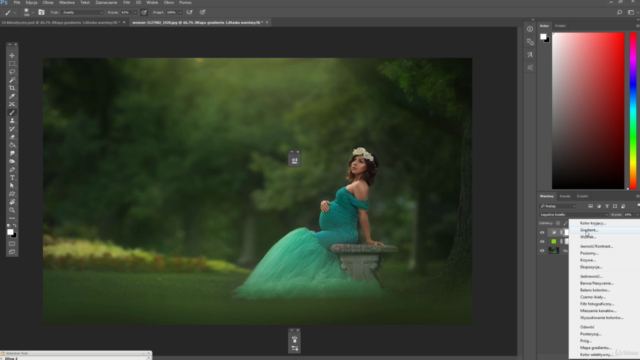The width and height of the screenshot is (640, 360).
Task: Open layer Krycie opacity dropdown
Action: pos(637,215)
